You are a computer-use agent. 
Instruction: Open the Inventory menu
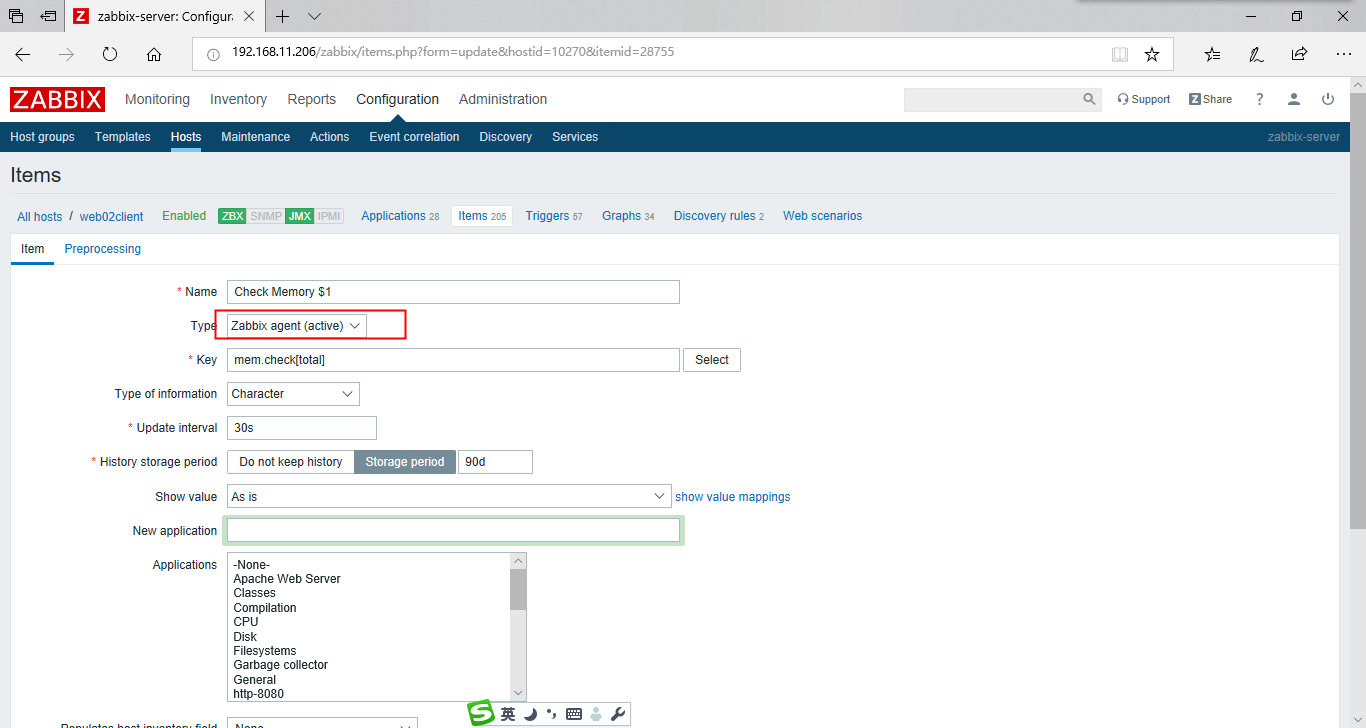click(x=238, y=99)
